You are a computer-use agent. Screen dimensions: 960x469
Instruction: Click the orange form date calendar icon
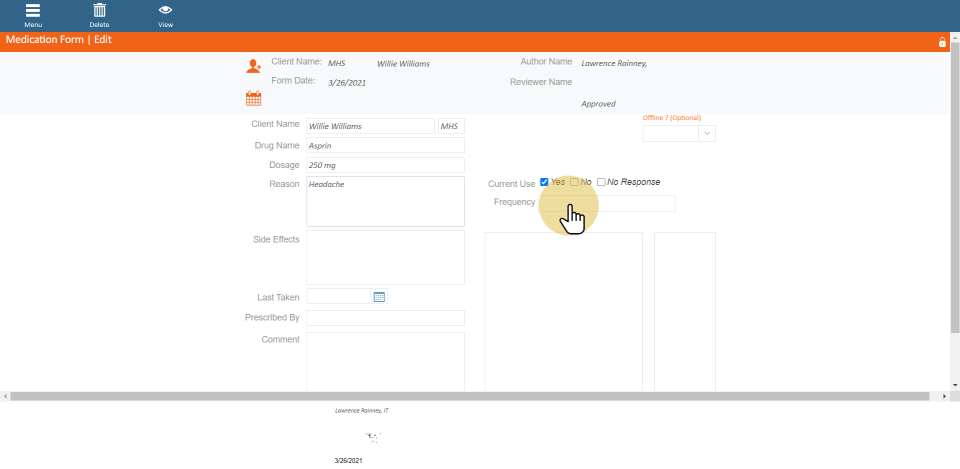point(253,98)
